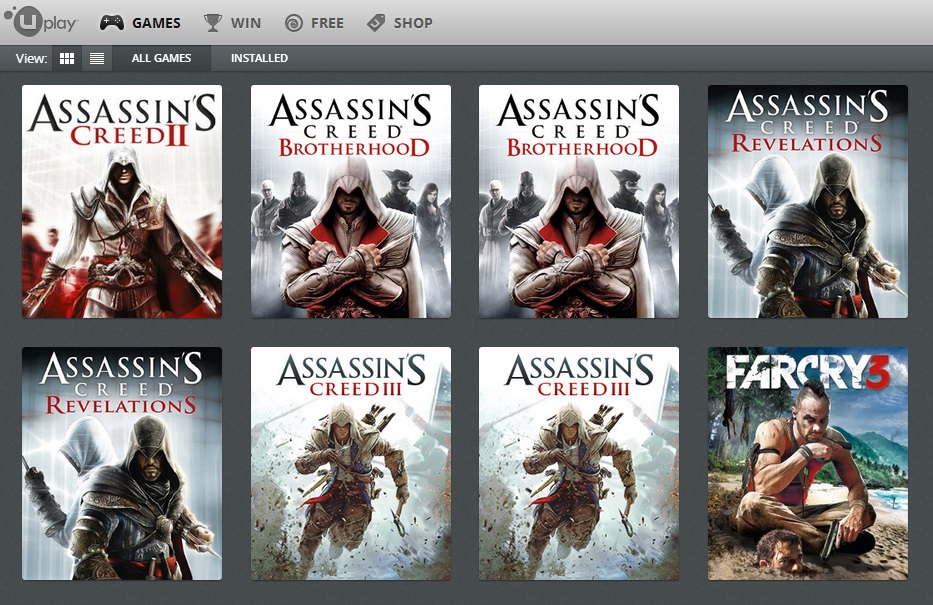Open Brotherhood cover in top row beside Revelations

(x=579, y=202)
